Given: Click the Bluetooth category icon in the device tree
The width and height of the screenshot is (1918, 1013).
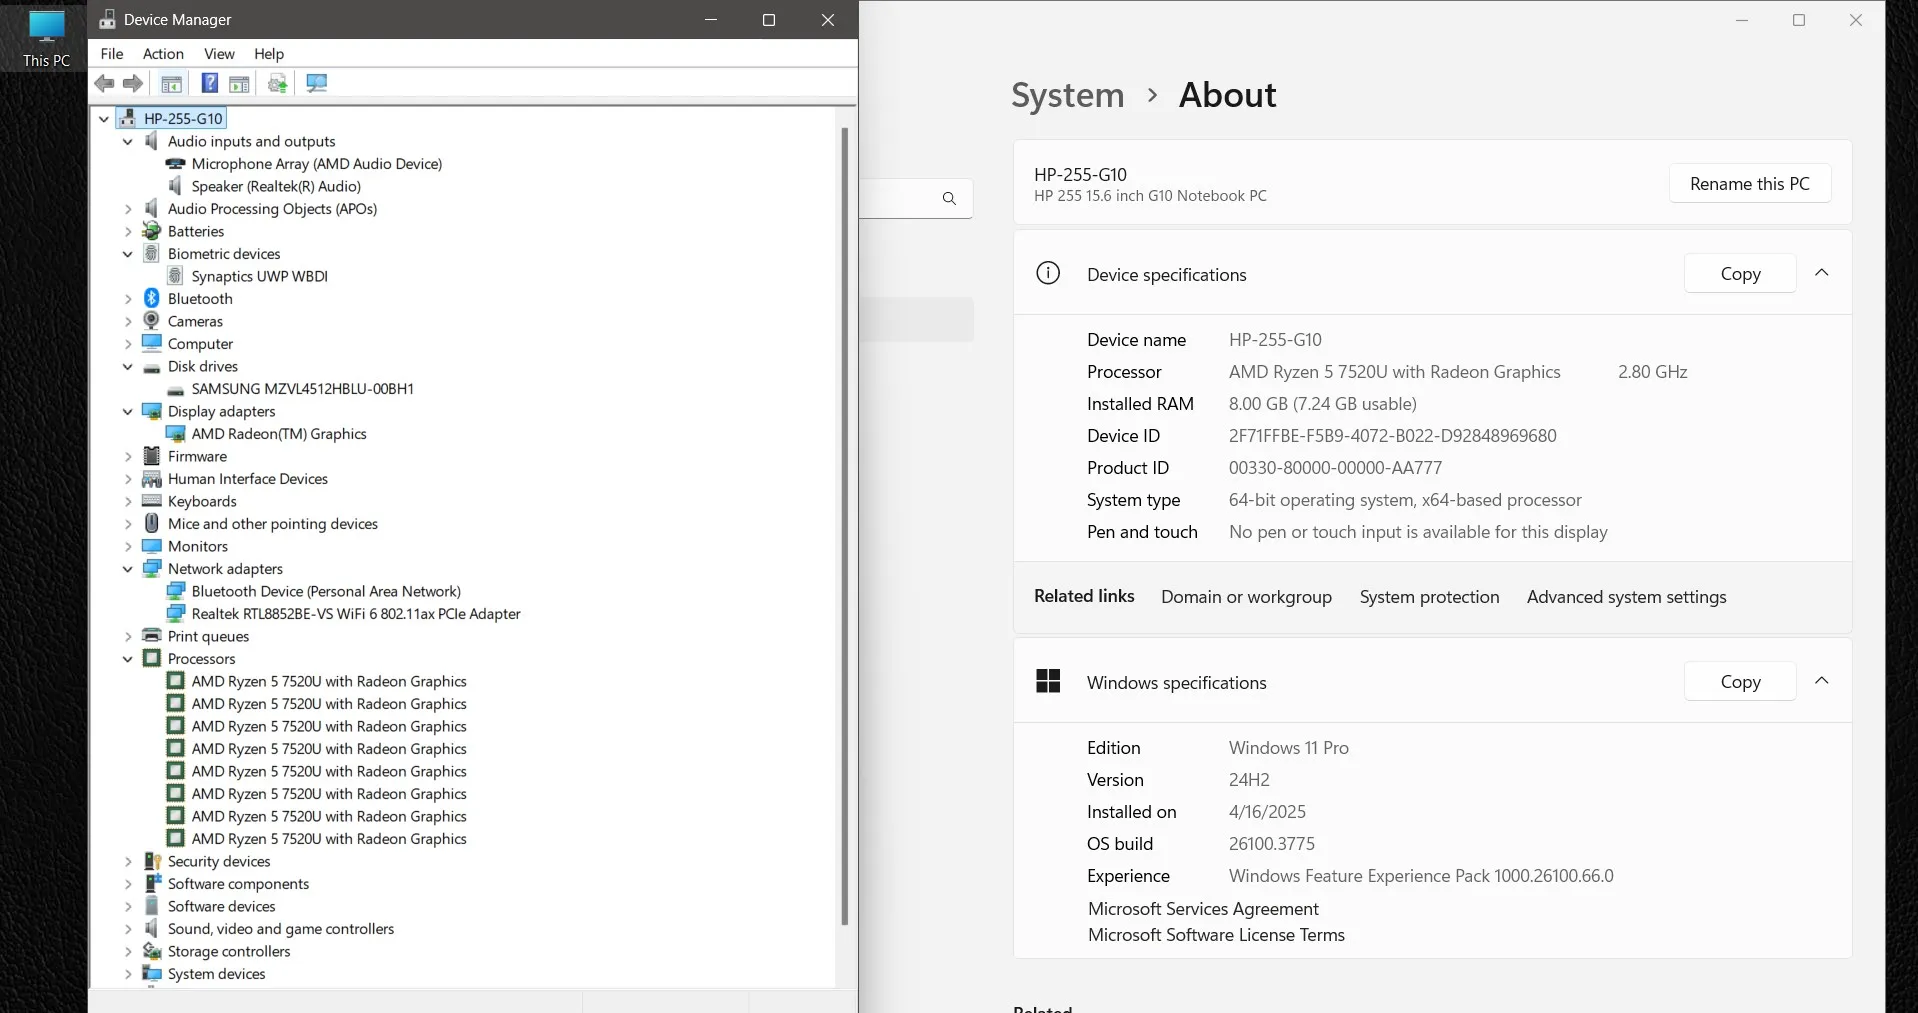Looking at the screenshot, I should coord(152,298).
